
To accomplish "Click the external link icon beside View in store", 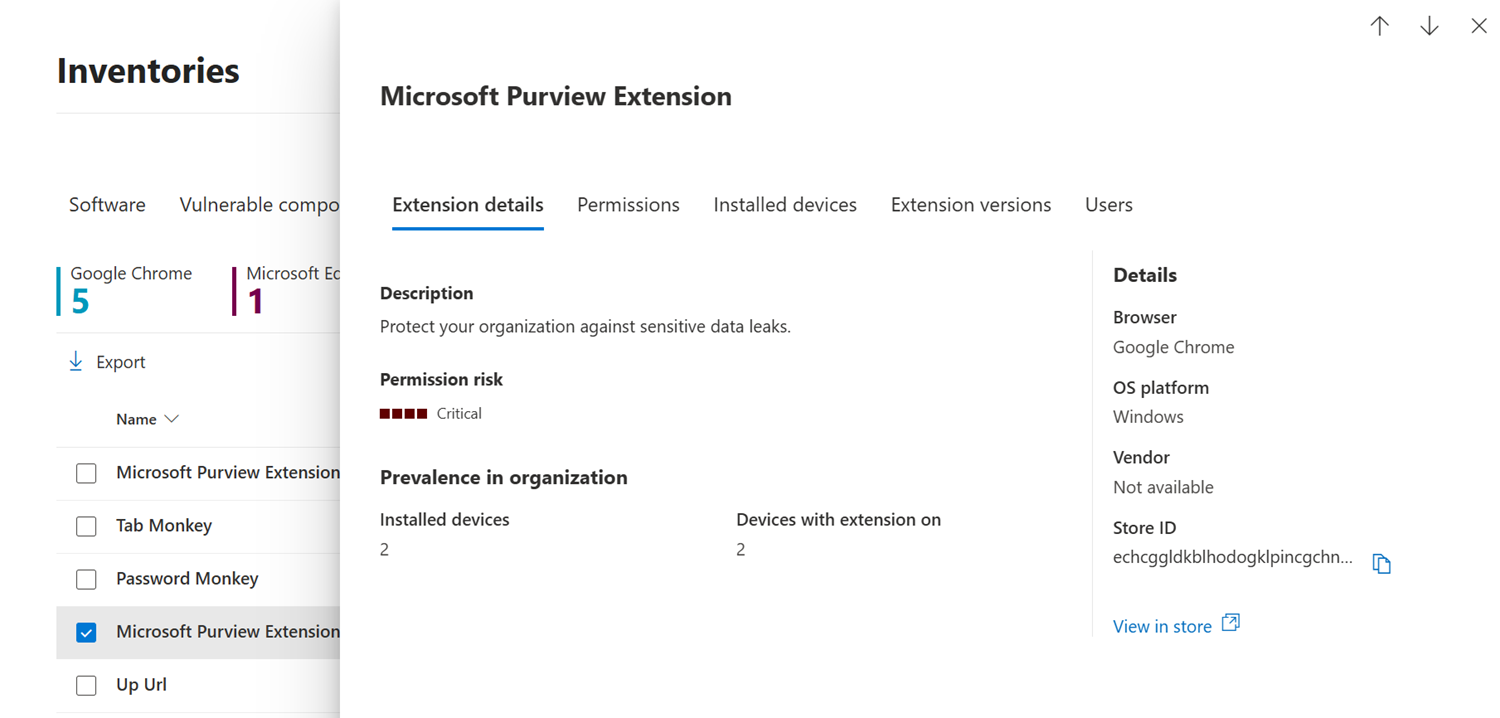I will [x=1231, y=623].
